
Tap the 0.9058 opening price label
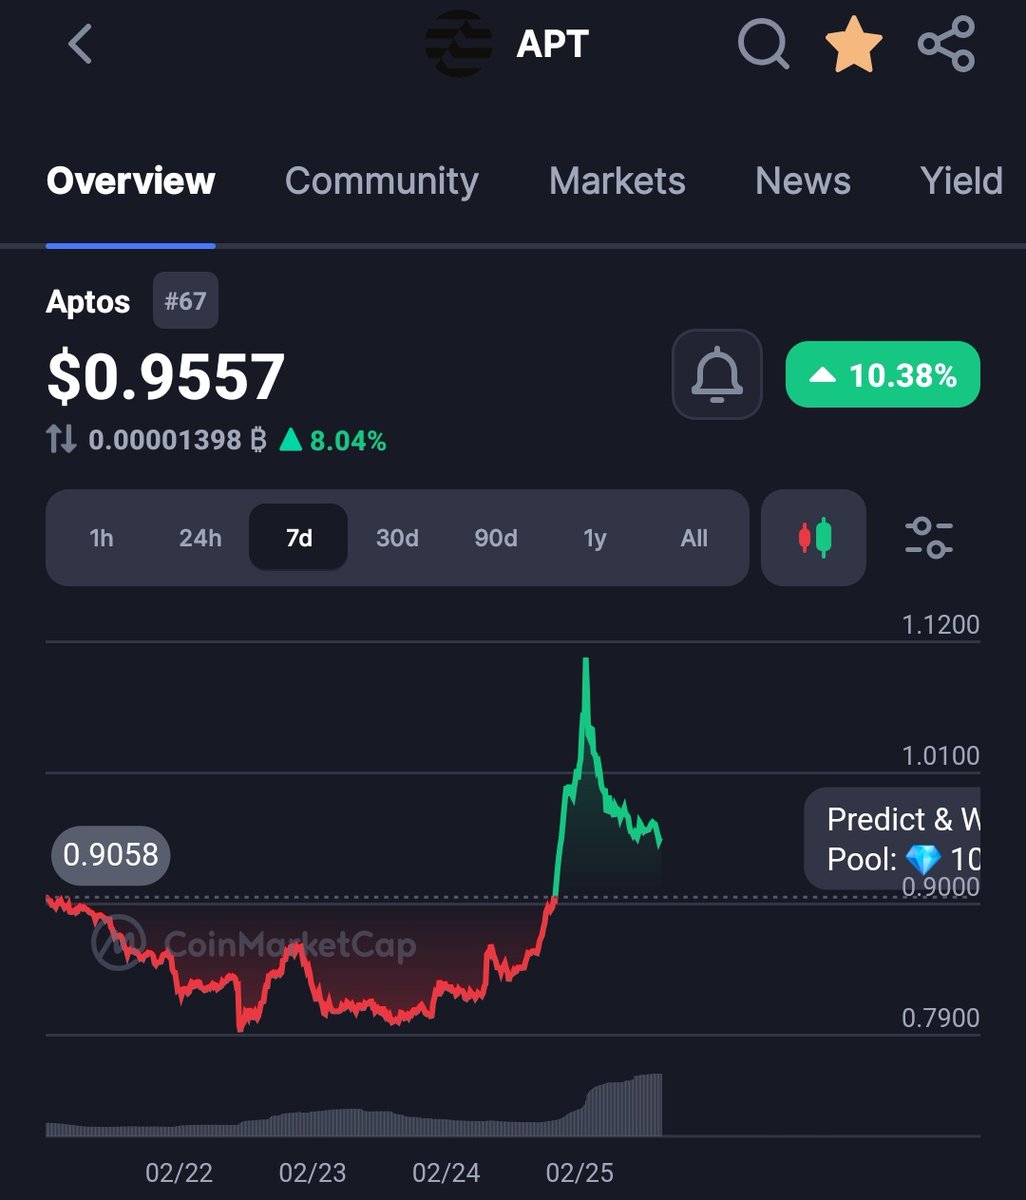[x=111, y=855]
